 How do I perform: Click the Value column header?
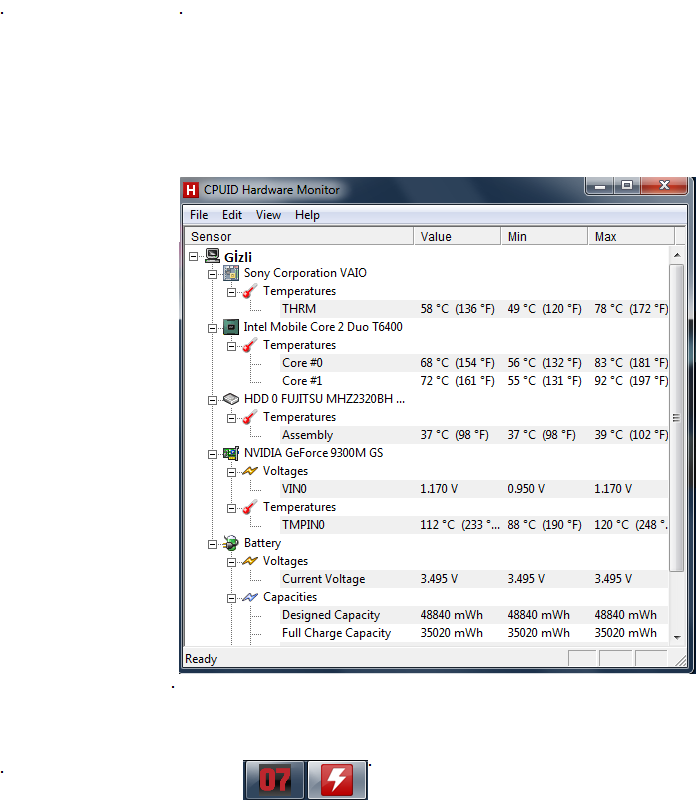tap(456, 237)
